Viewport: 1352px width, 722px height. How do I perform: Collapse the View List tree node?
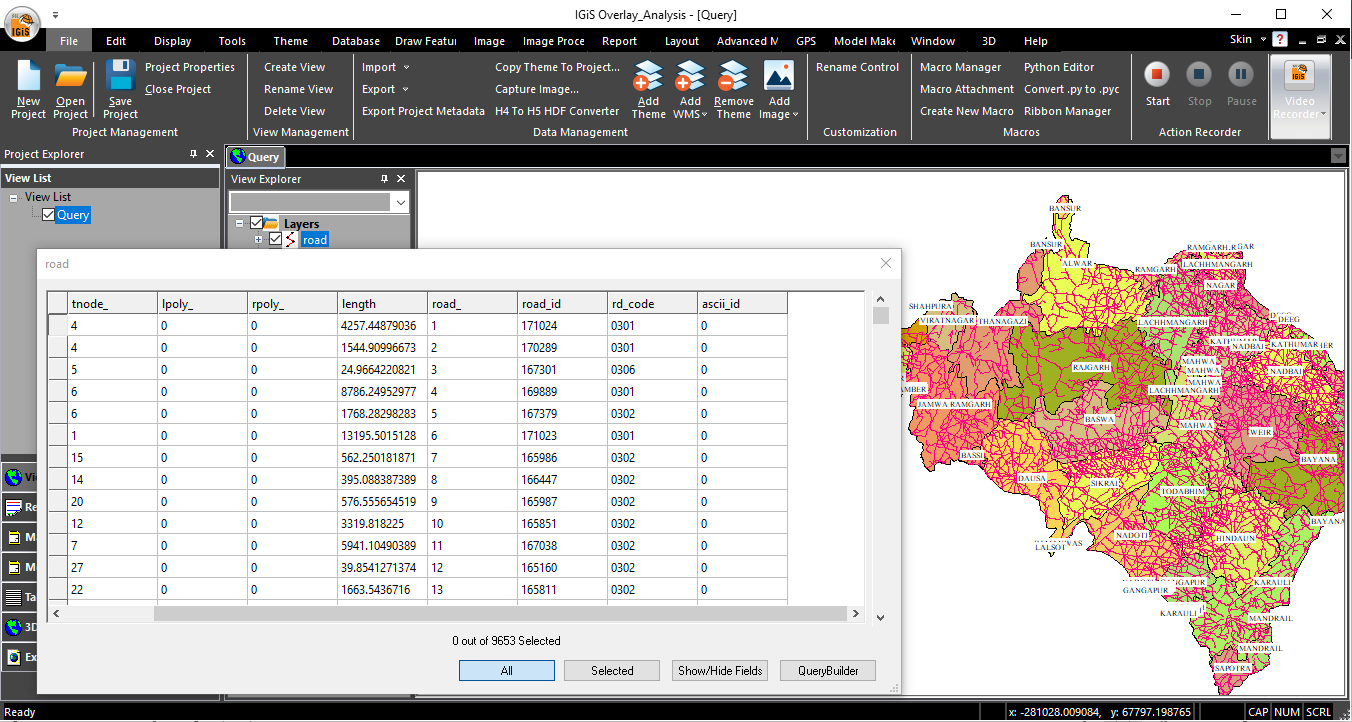(14, 198)
